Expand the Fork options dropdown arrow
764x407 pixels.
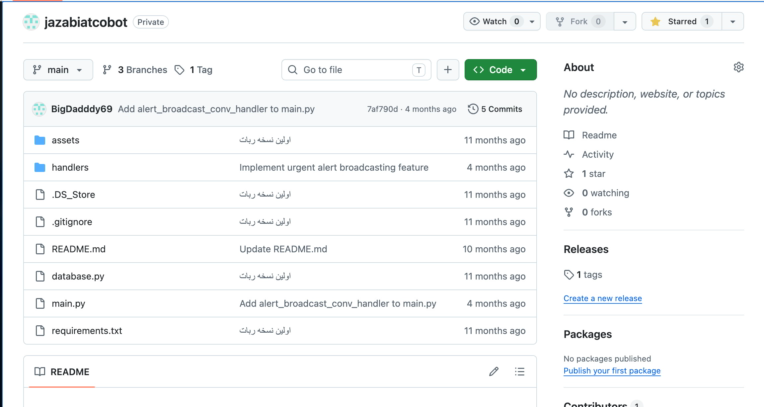click(x=625, y=21)
